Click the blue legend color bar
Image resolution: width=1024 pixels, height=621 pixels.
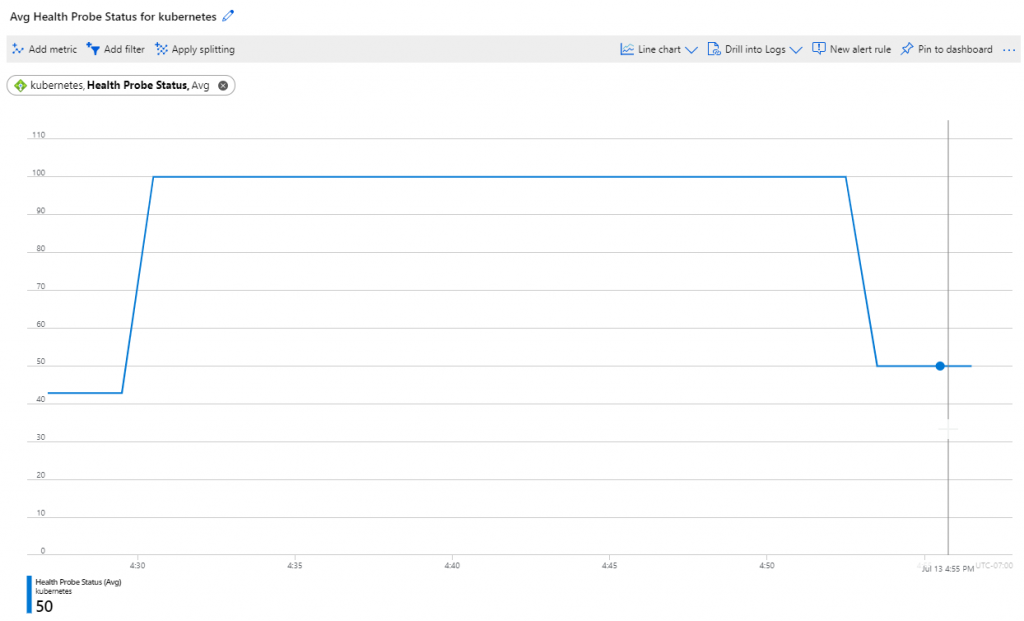pos(29,594)
